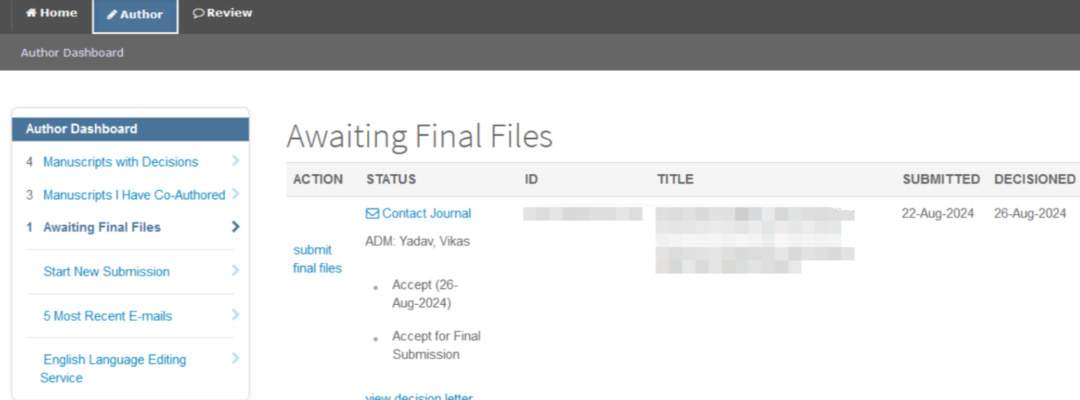Click the pencil icon in Author tab
The width and height of the screenshot is (1080, 400).
click(x=112, y=14)
